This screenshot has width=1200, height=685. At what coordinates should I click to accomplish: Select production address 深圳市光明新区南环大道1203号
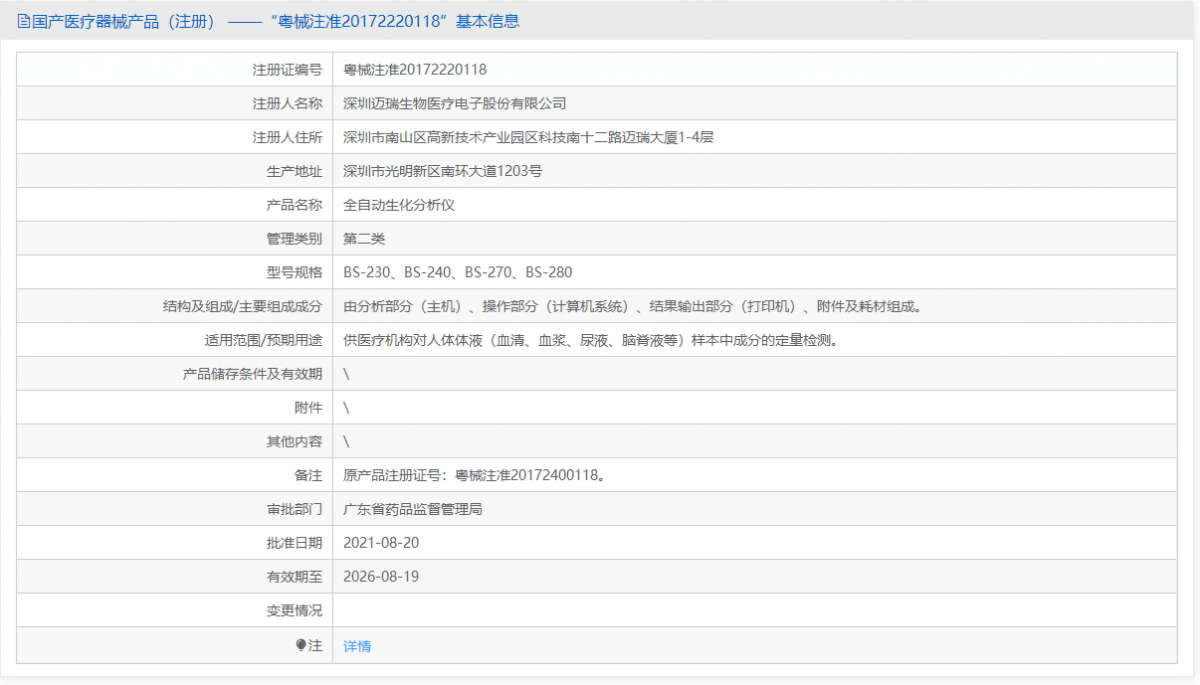click(443, 171)
